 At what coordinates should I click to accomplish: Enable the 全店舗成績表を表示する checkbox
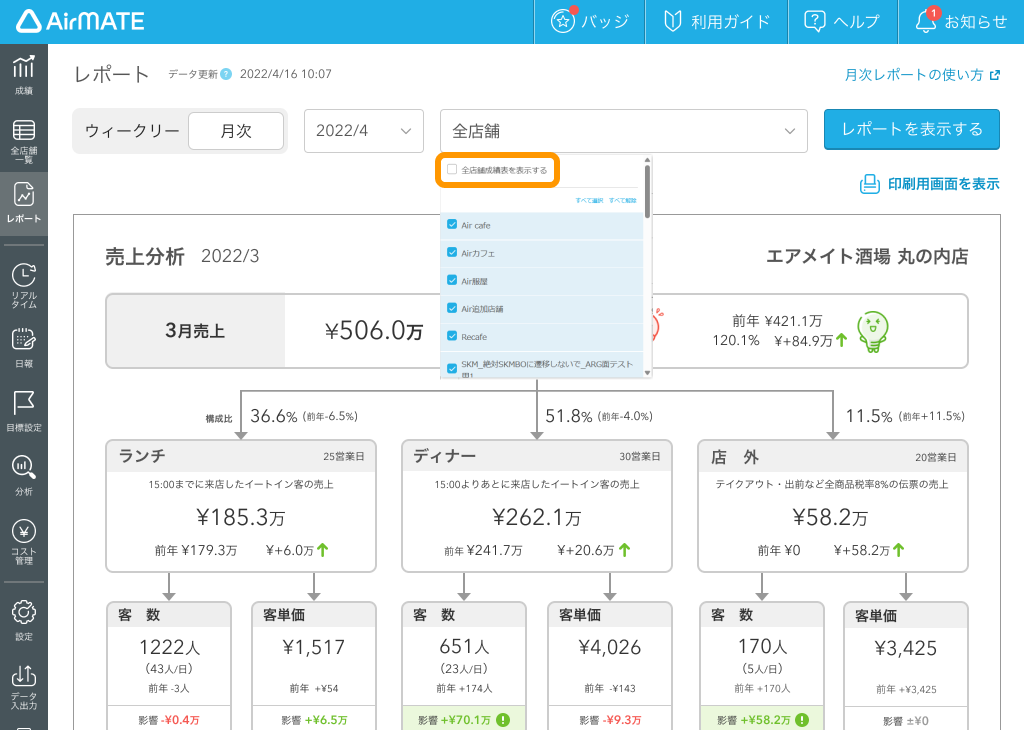tap(452, 169)
